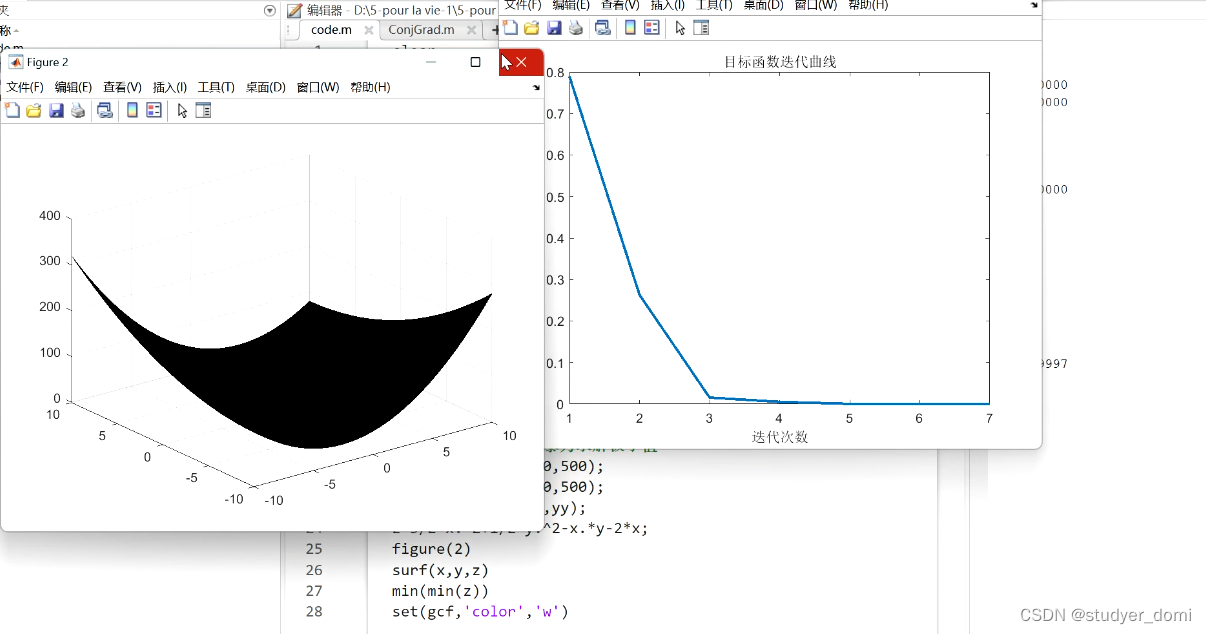1206x634 pixels.
Task: Click the circular chevron button near editor path bar
Action: (x=268, y=10)
